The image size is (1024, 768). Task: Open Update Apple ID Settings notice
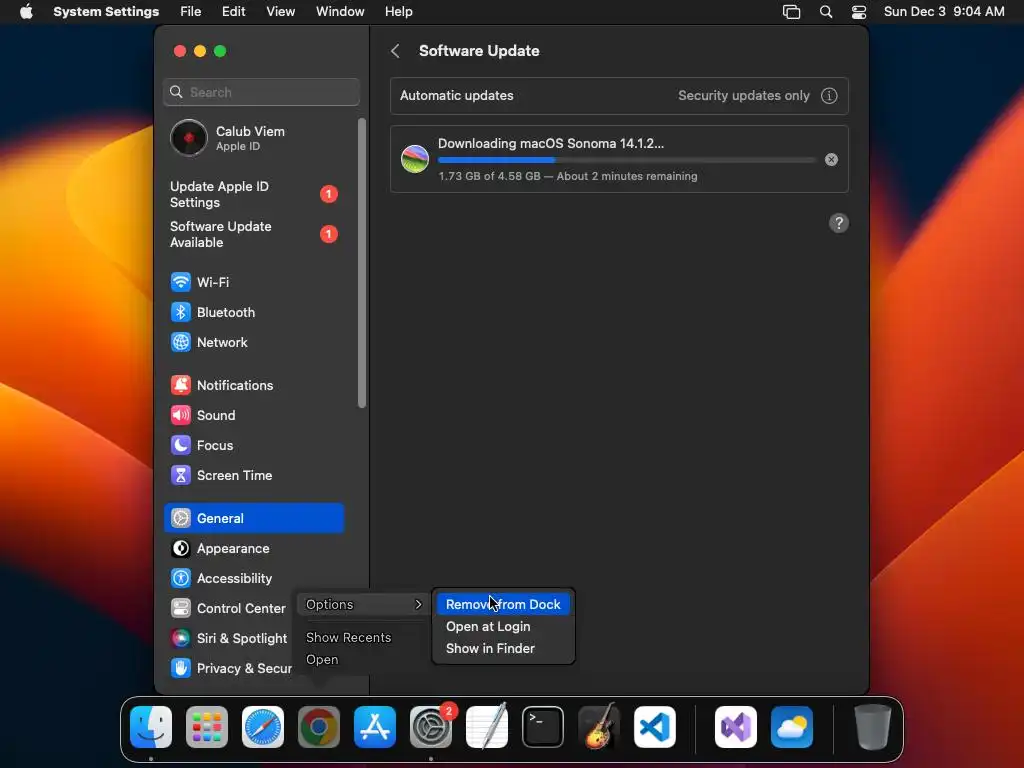click(x=255, y=195)
